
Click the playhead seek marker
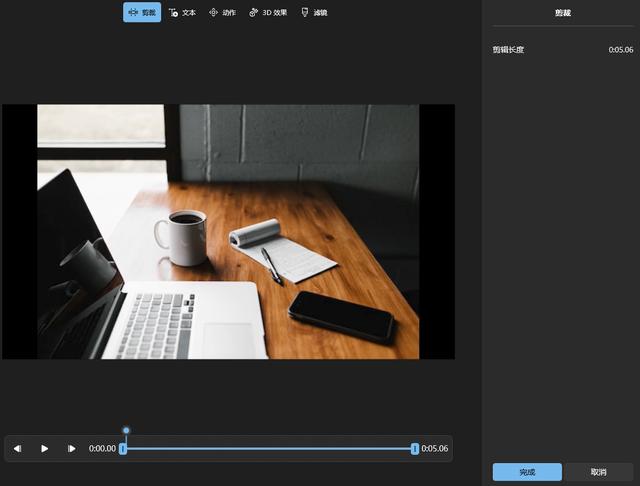tap(126, 430)
